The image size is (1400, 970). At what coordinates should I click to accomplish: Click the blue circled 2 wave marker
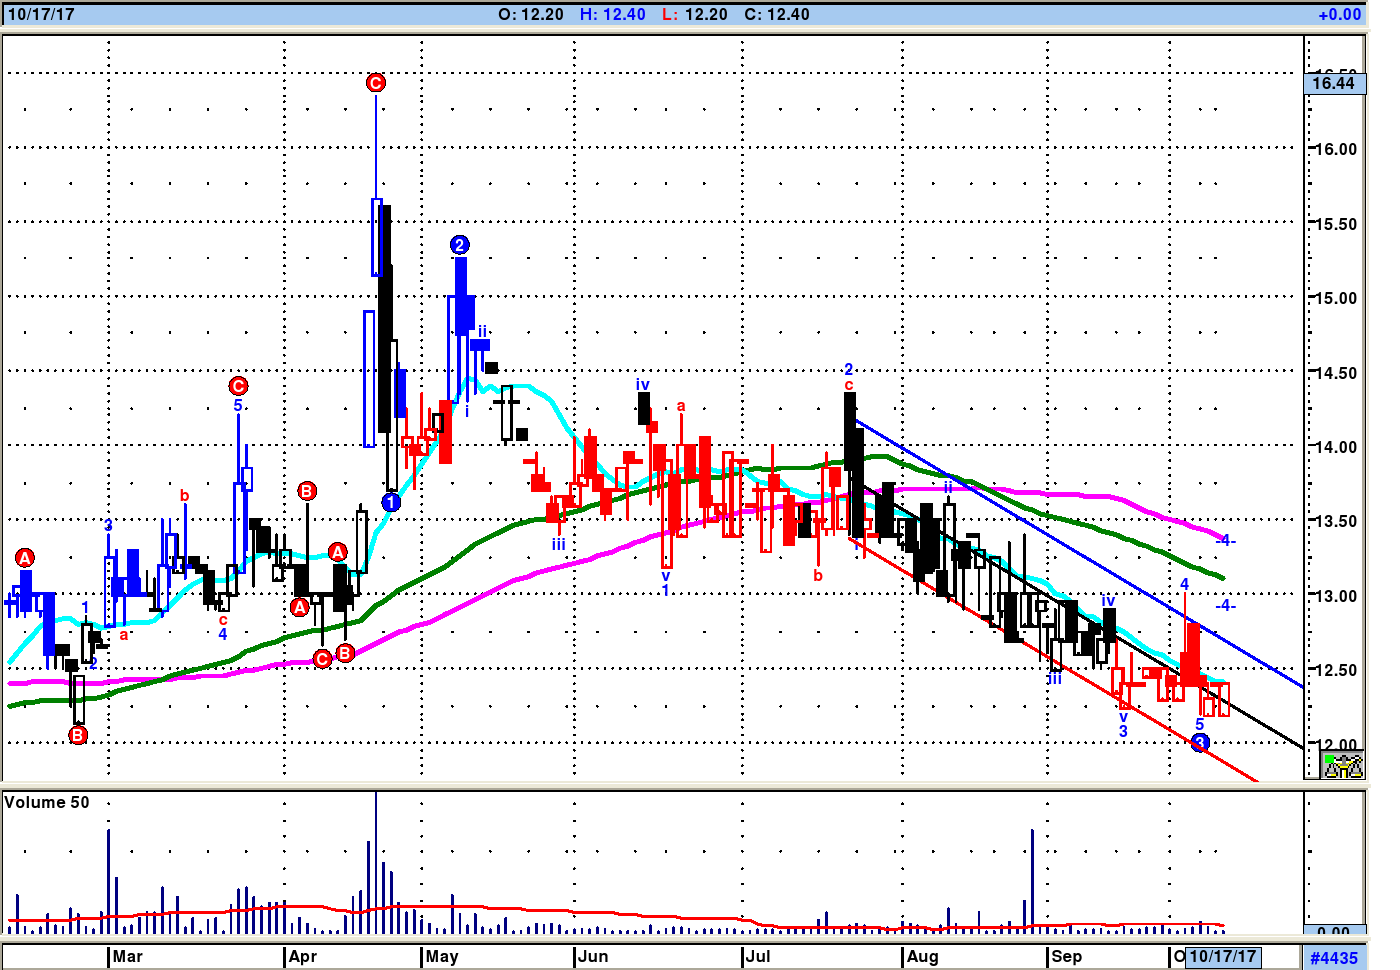tap(459, 245)
